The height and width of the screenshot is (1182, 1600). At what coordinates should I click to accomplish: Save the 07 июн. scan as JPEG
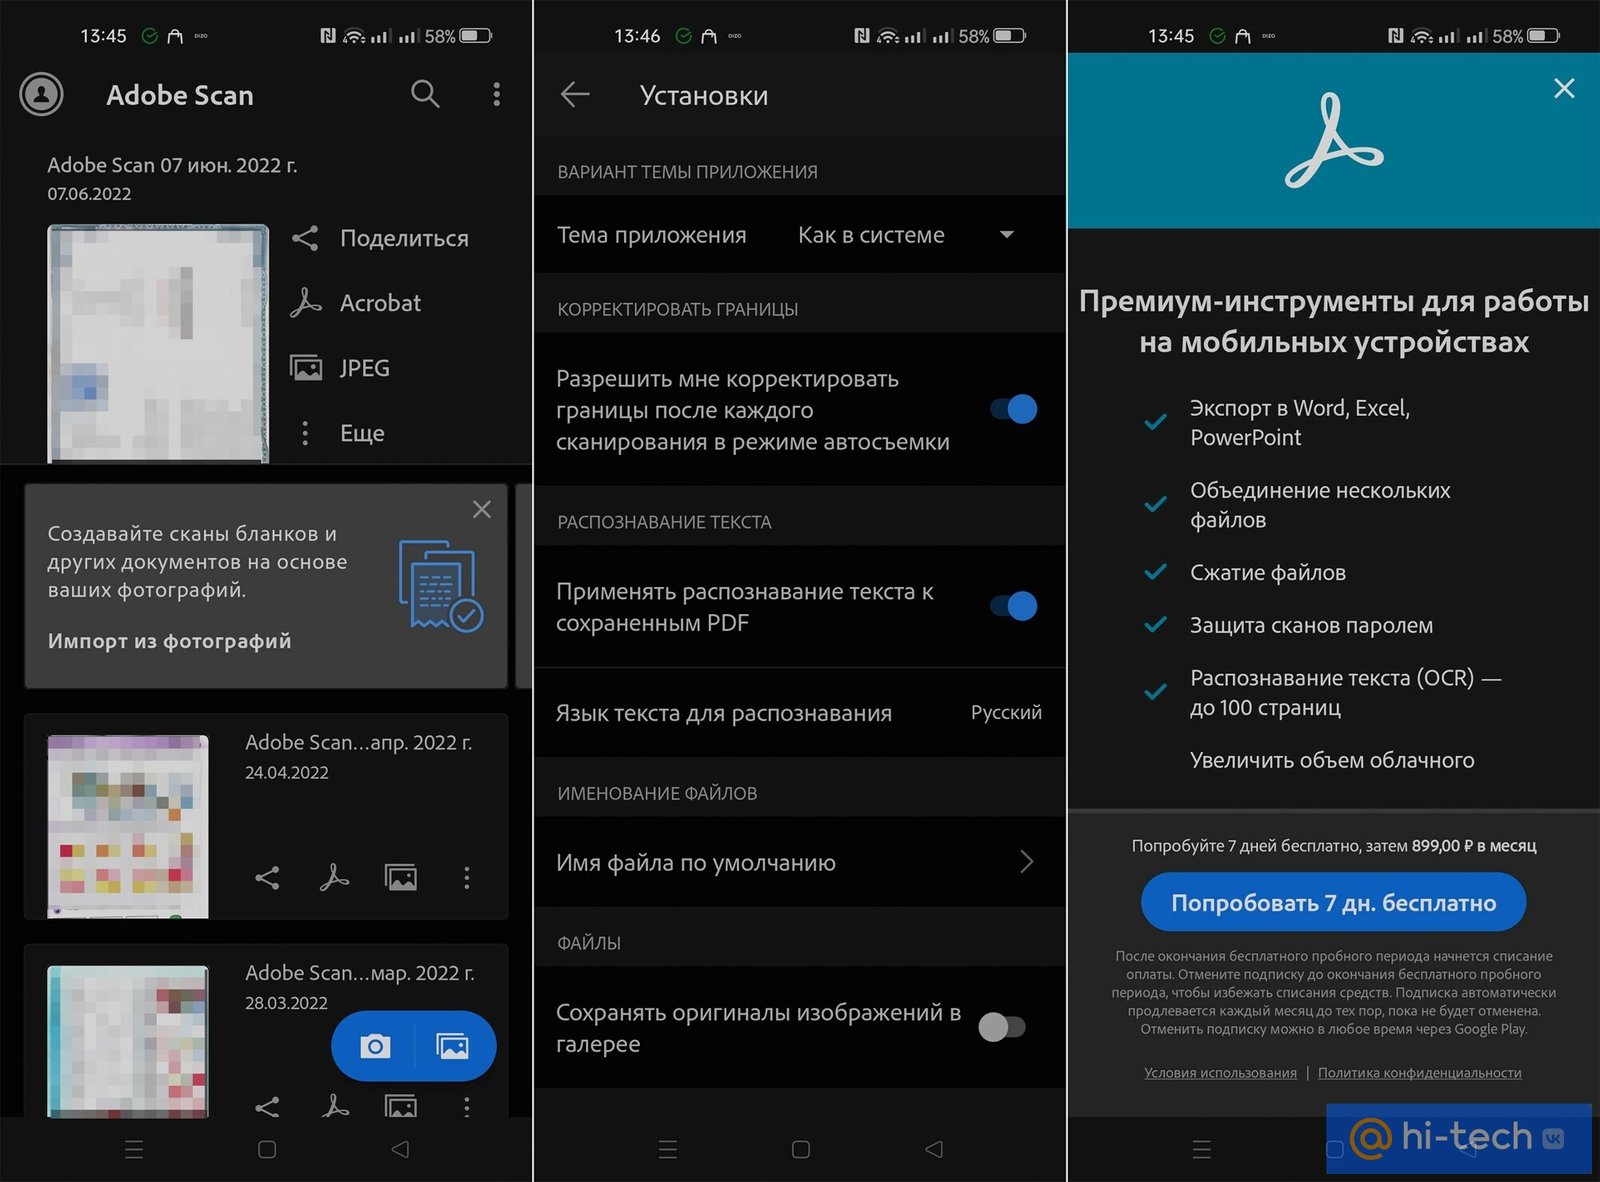340,368
